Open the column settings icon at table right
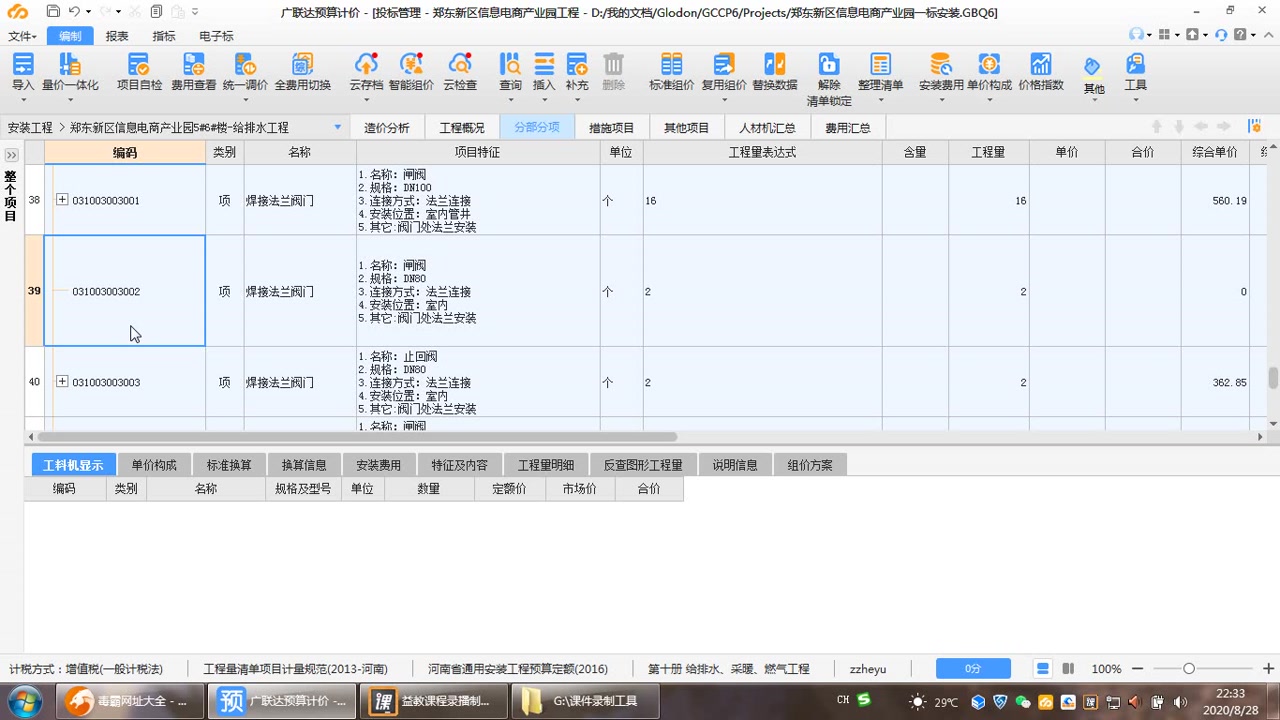 pos(1254,127)
